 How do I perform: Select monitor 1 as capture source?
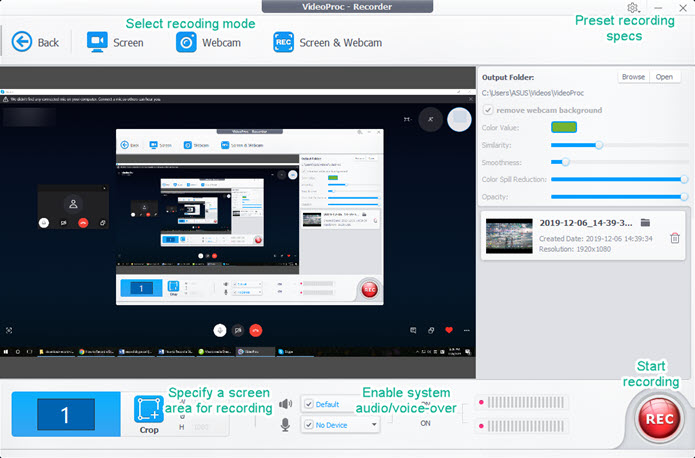coord(66,414)
